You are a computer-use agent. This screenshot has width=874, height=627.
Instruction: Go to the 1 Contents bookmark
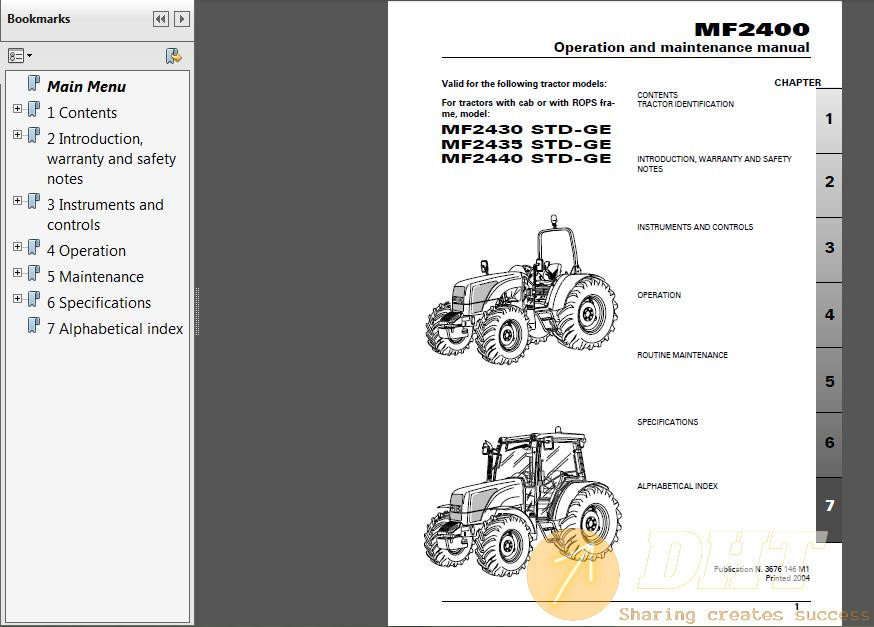coord(82,113)
